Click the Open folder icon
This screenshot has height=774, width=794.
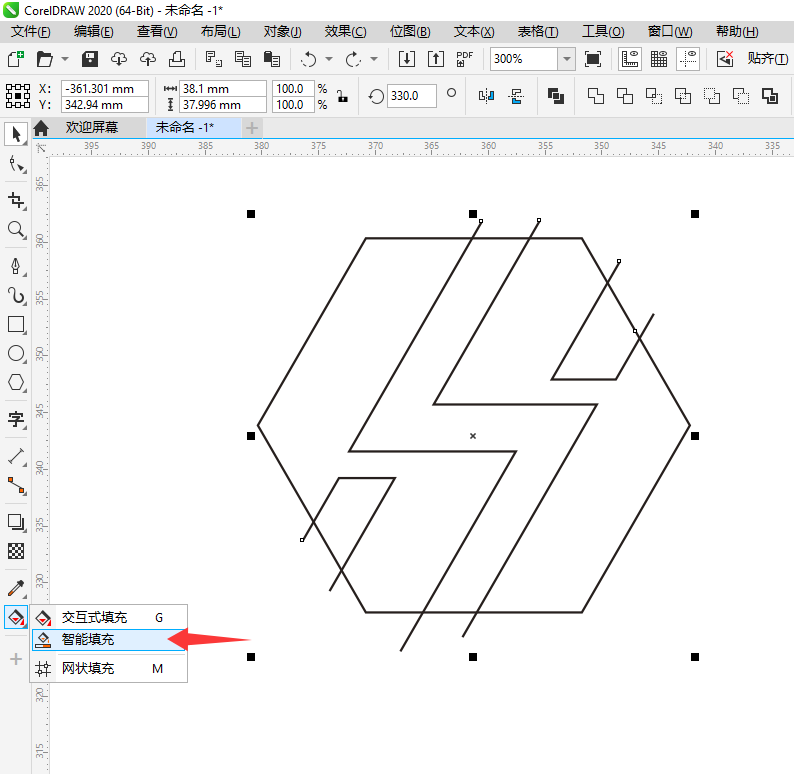(45, 59)
